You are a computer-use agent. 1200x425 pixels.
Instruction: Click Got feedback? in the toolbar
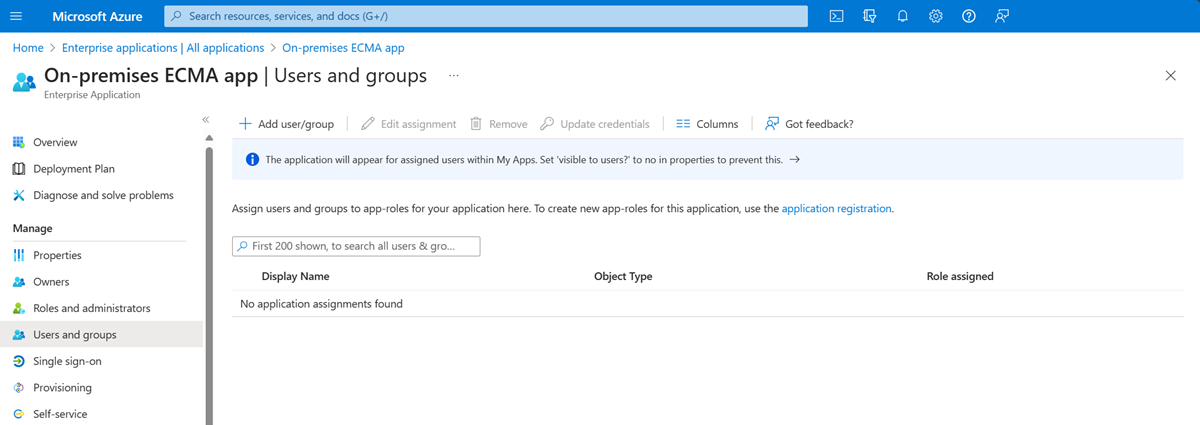click(x=809, y=124)
